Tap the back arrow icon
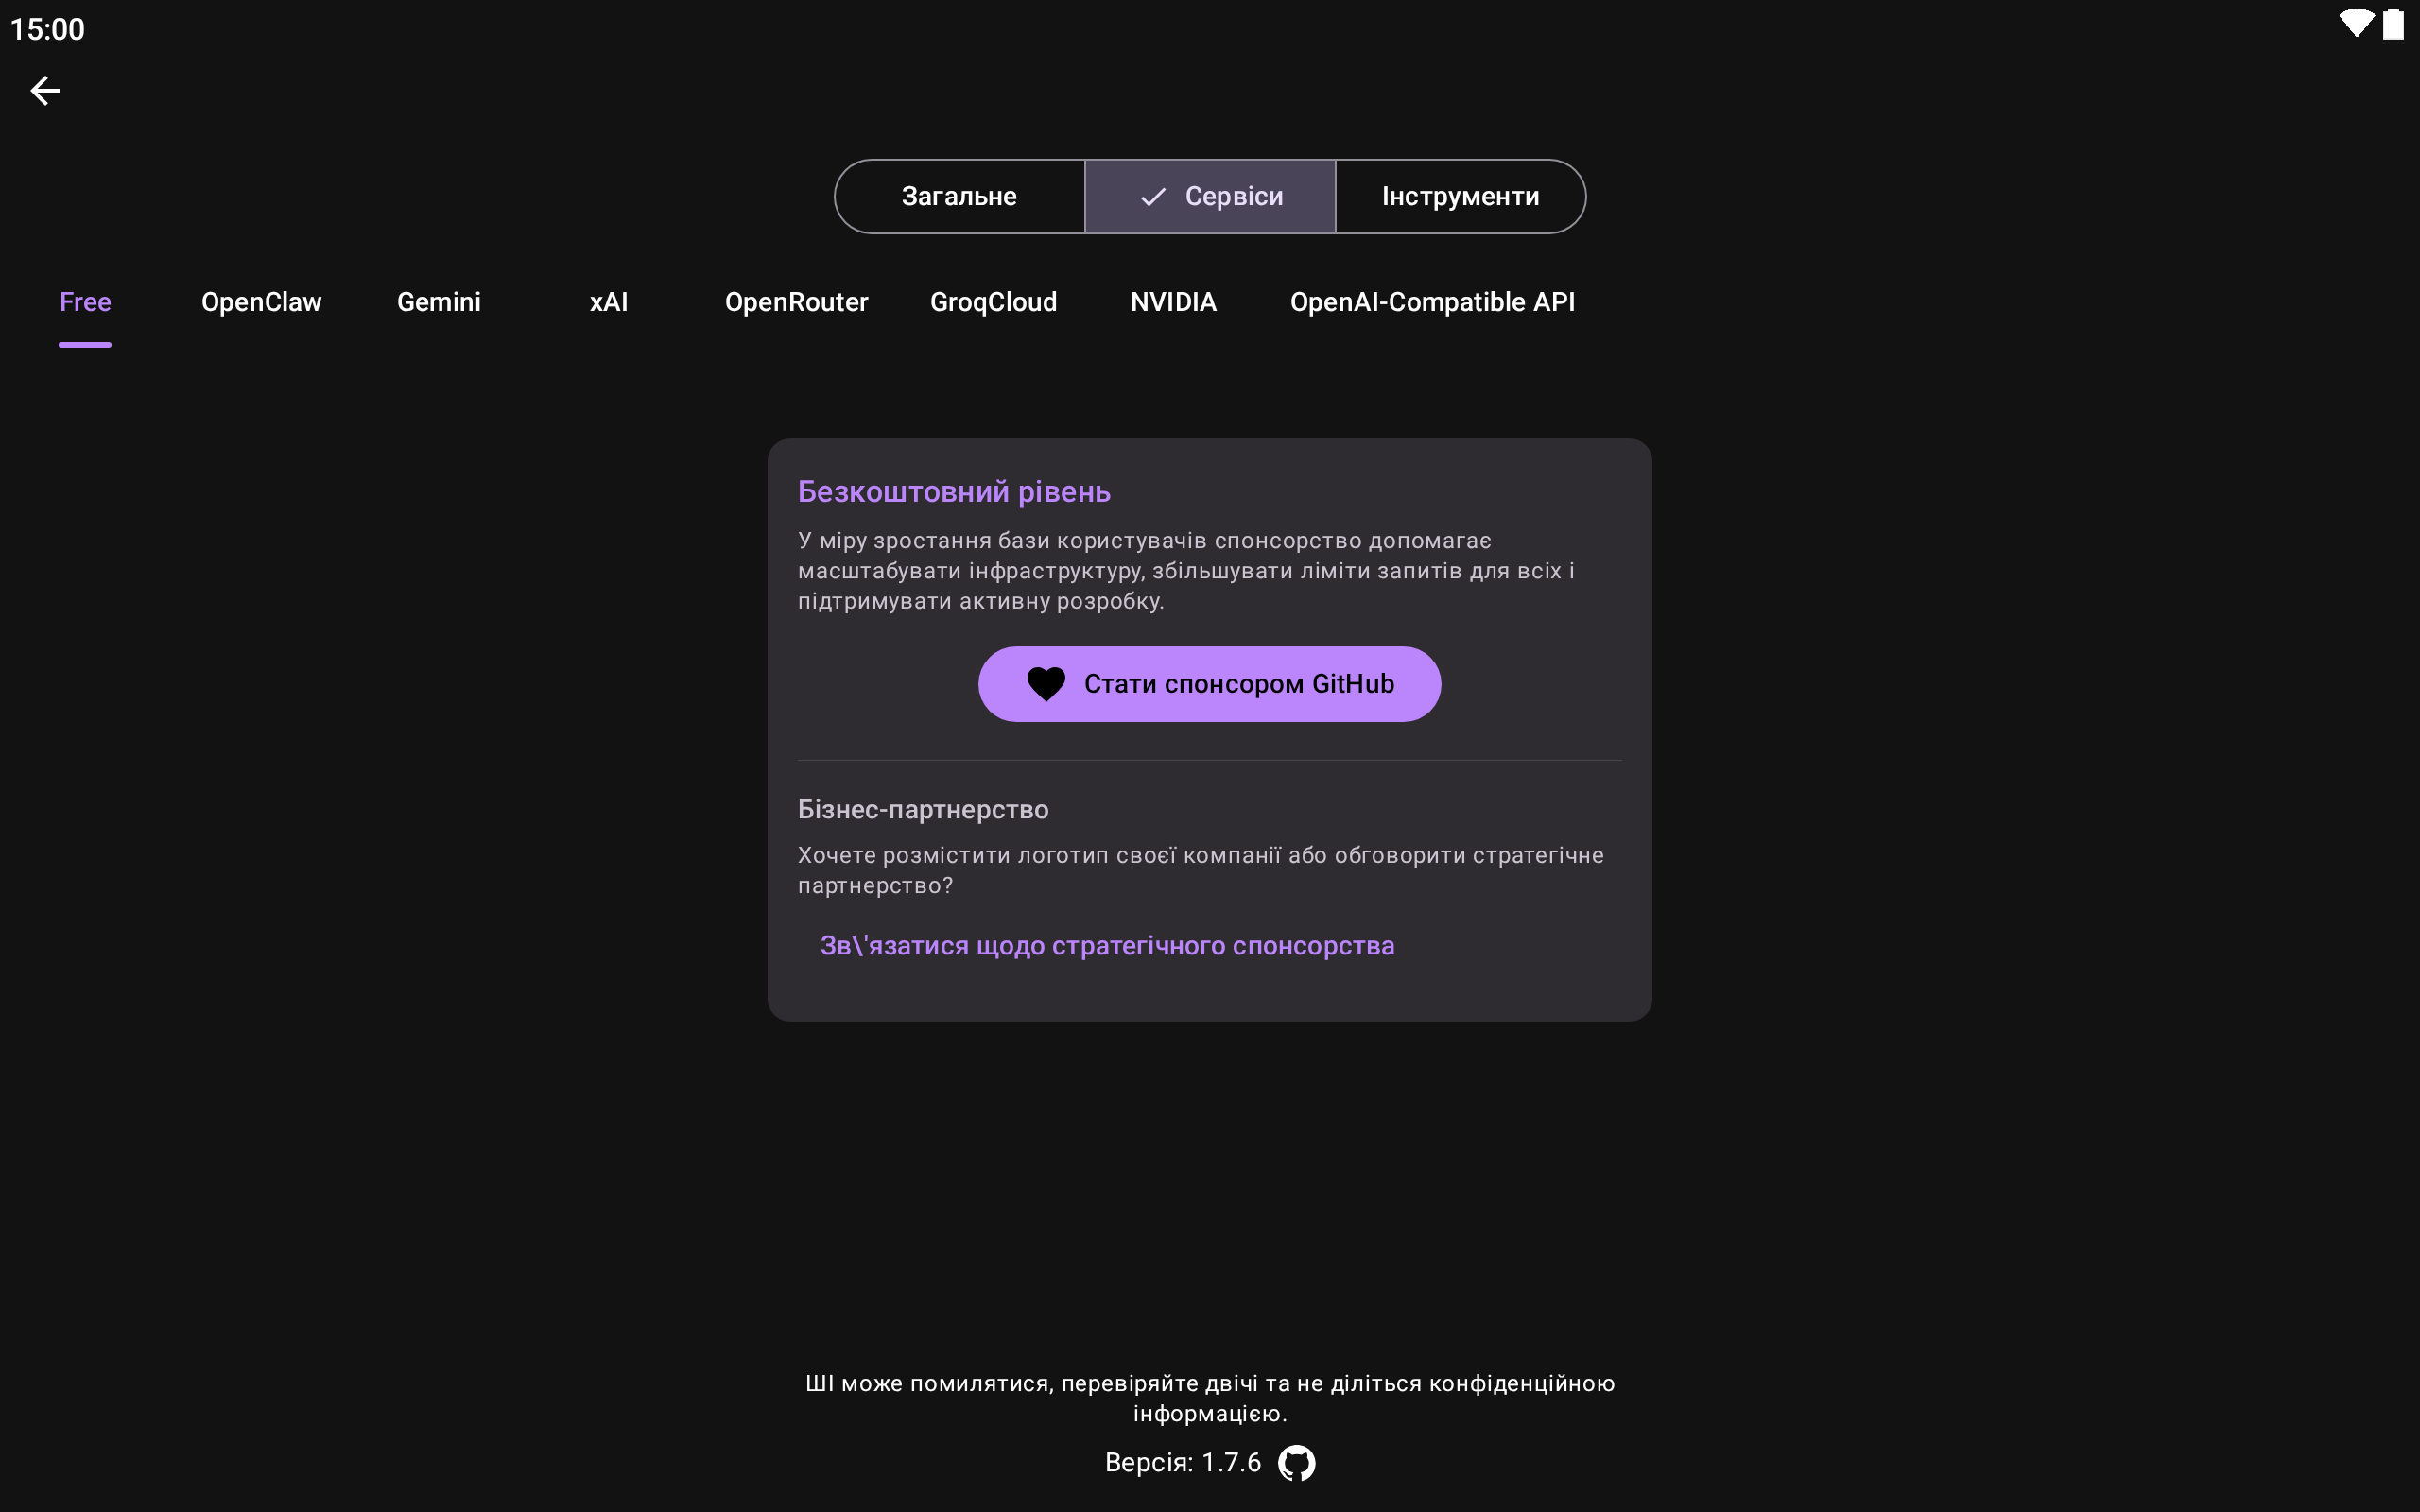 [x=45, y=91]
